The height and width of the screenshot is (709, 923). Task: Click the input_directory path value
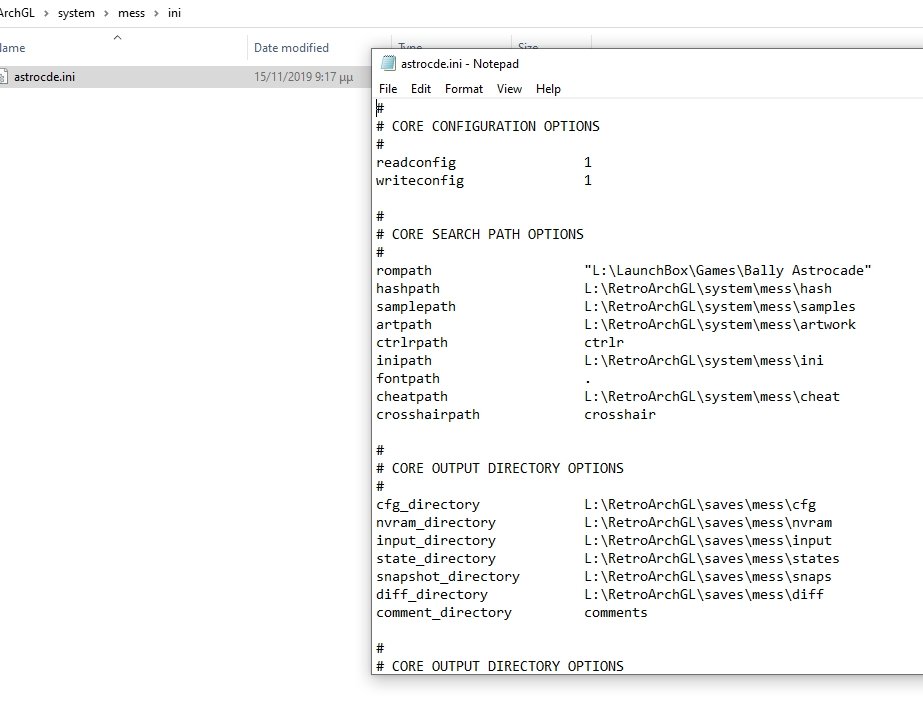pos(708,541)
